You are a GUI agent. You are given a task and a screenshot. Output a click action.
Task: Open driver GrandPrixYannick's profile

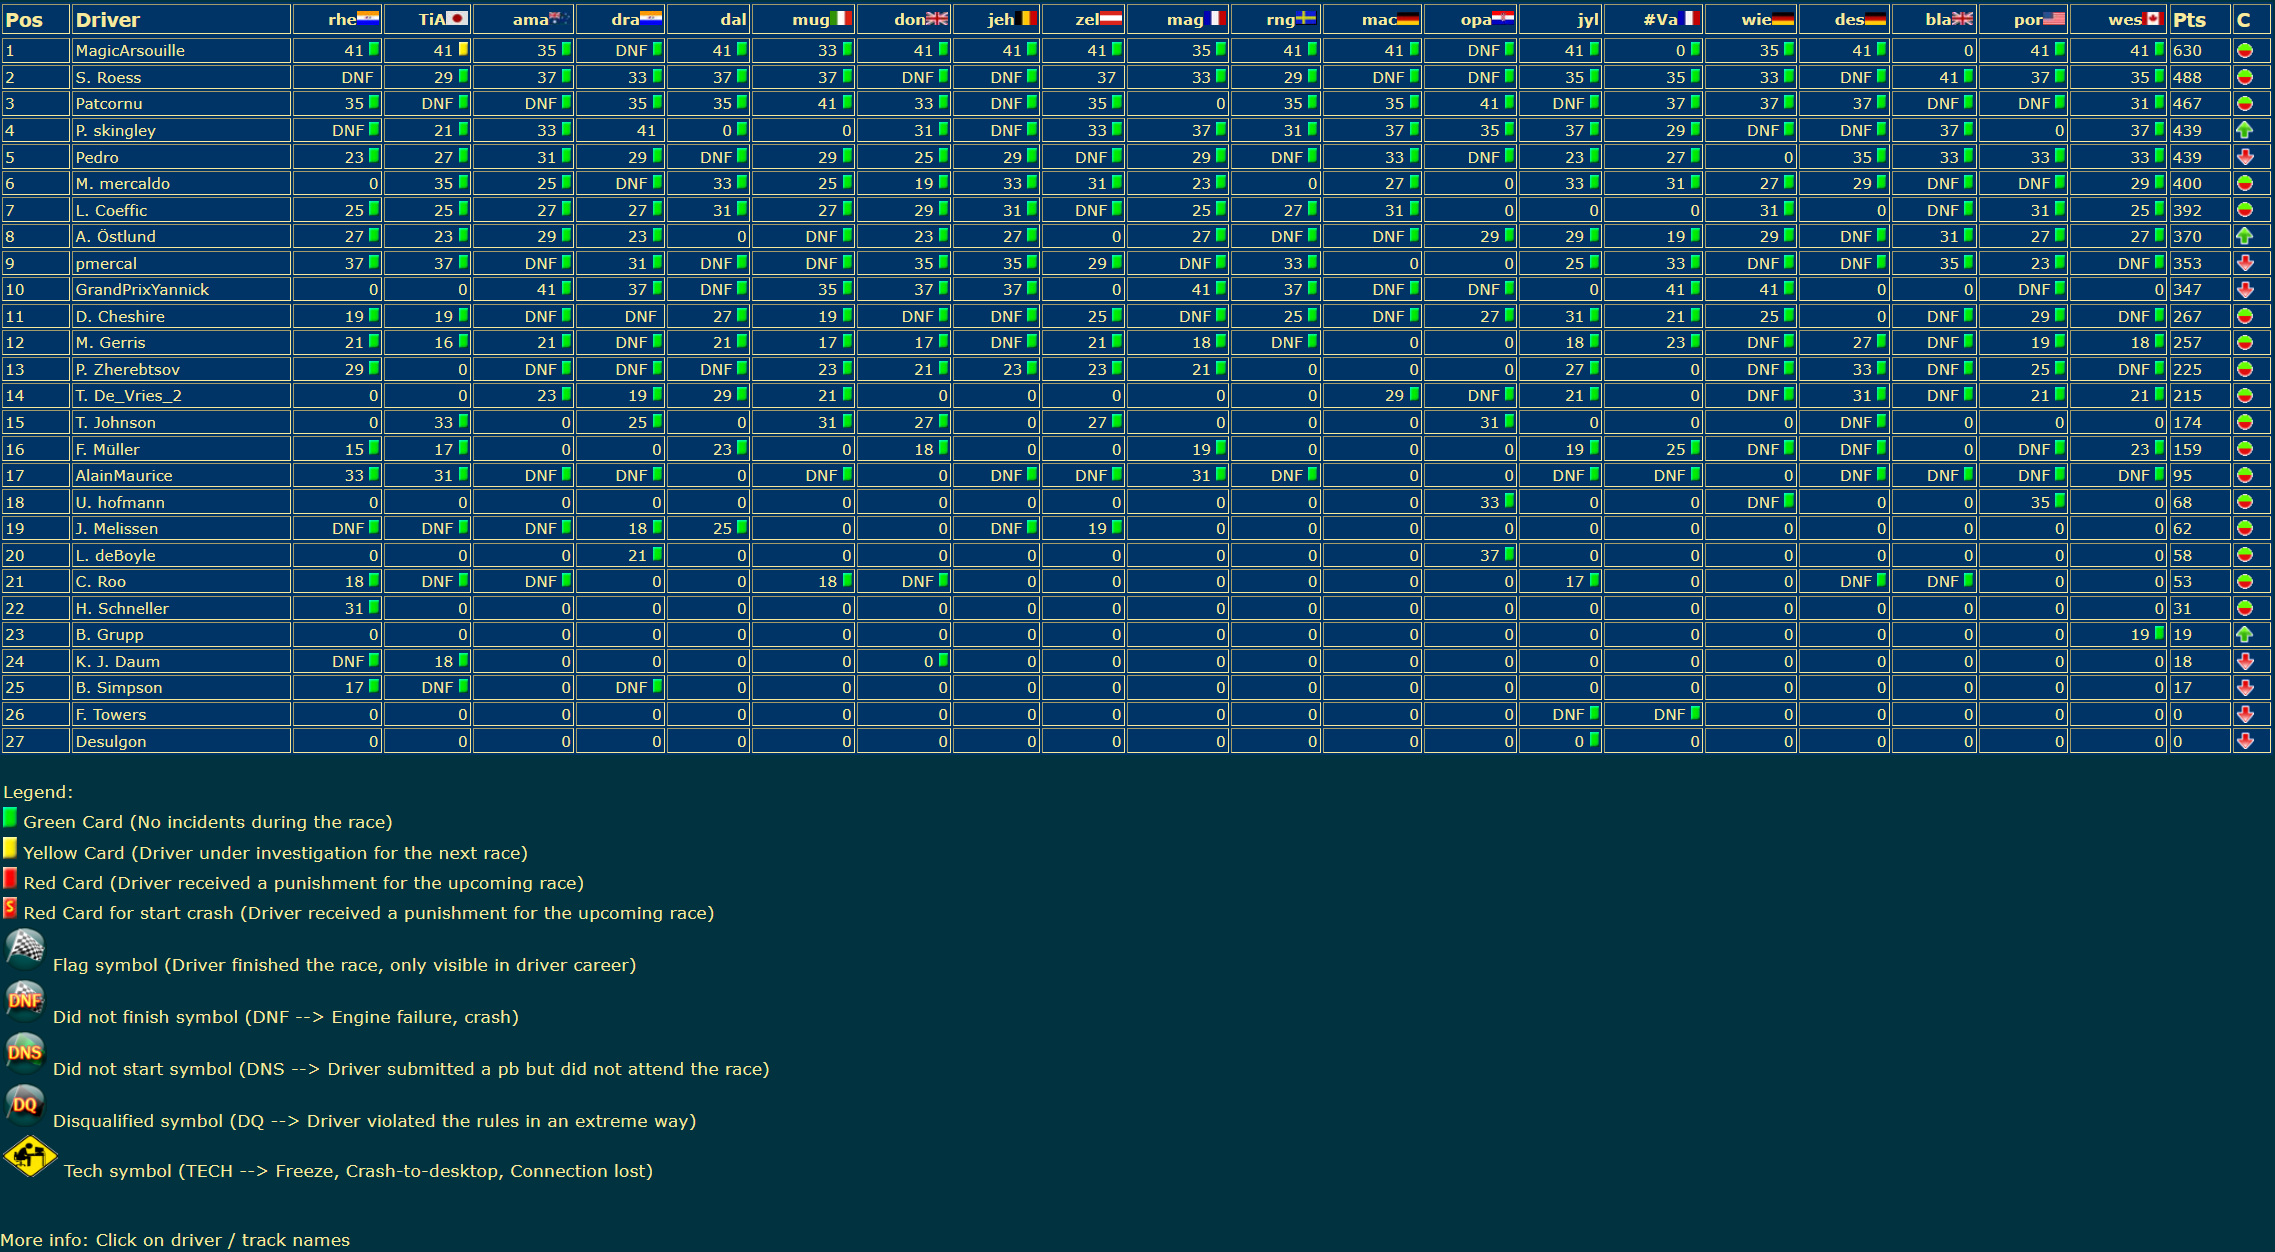coord(142,289)
